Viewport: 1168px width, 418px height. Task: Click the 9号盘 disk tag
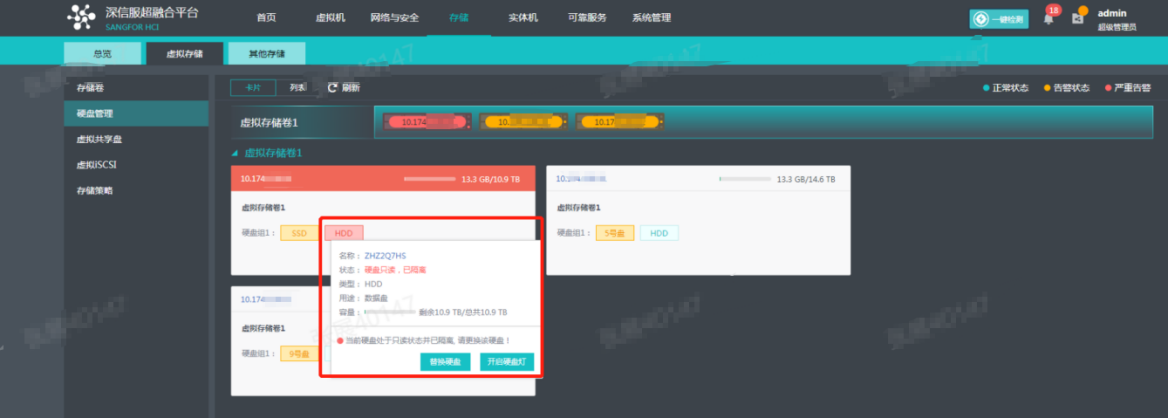point(299,354)
